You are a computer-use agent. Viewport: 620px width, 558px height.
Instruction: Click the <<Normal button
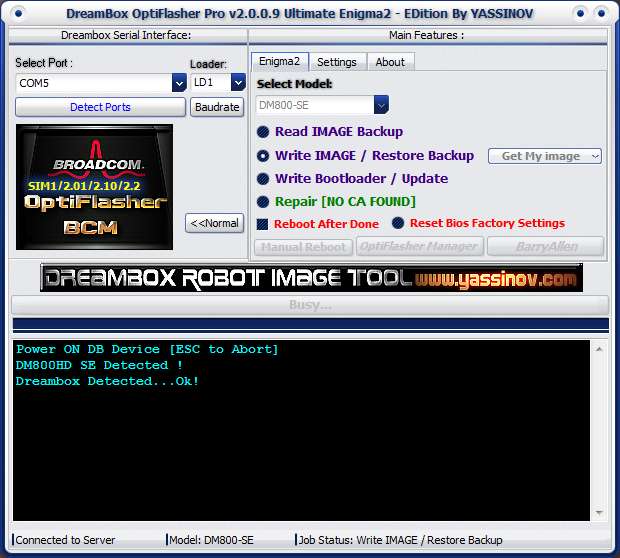(214, 223)
